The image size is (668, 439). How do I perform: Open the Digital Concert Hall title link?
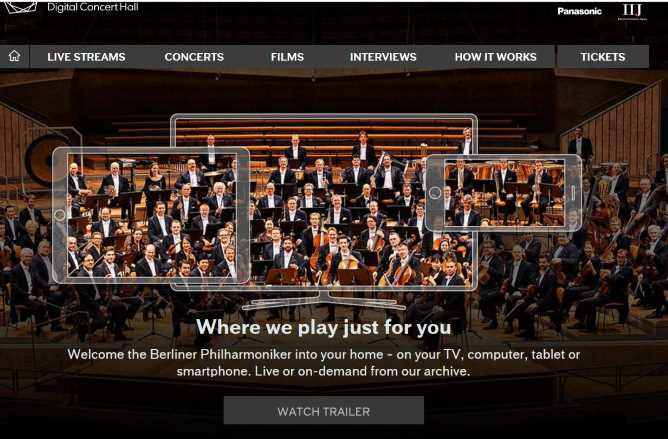pos(92,7)
